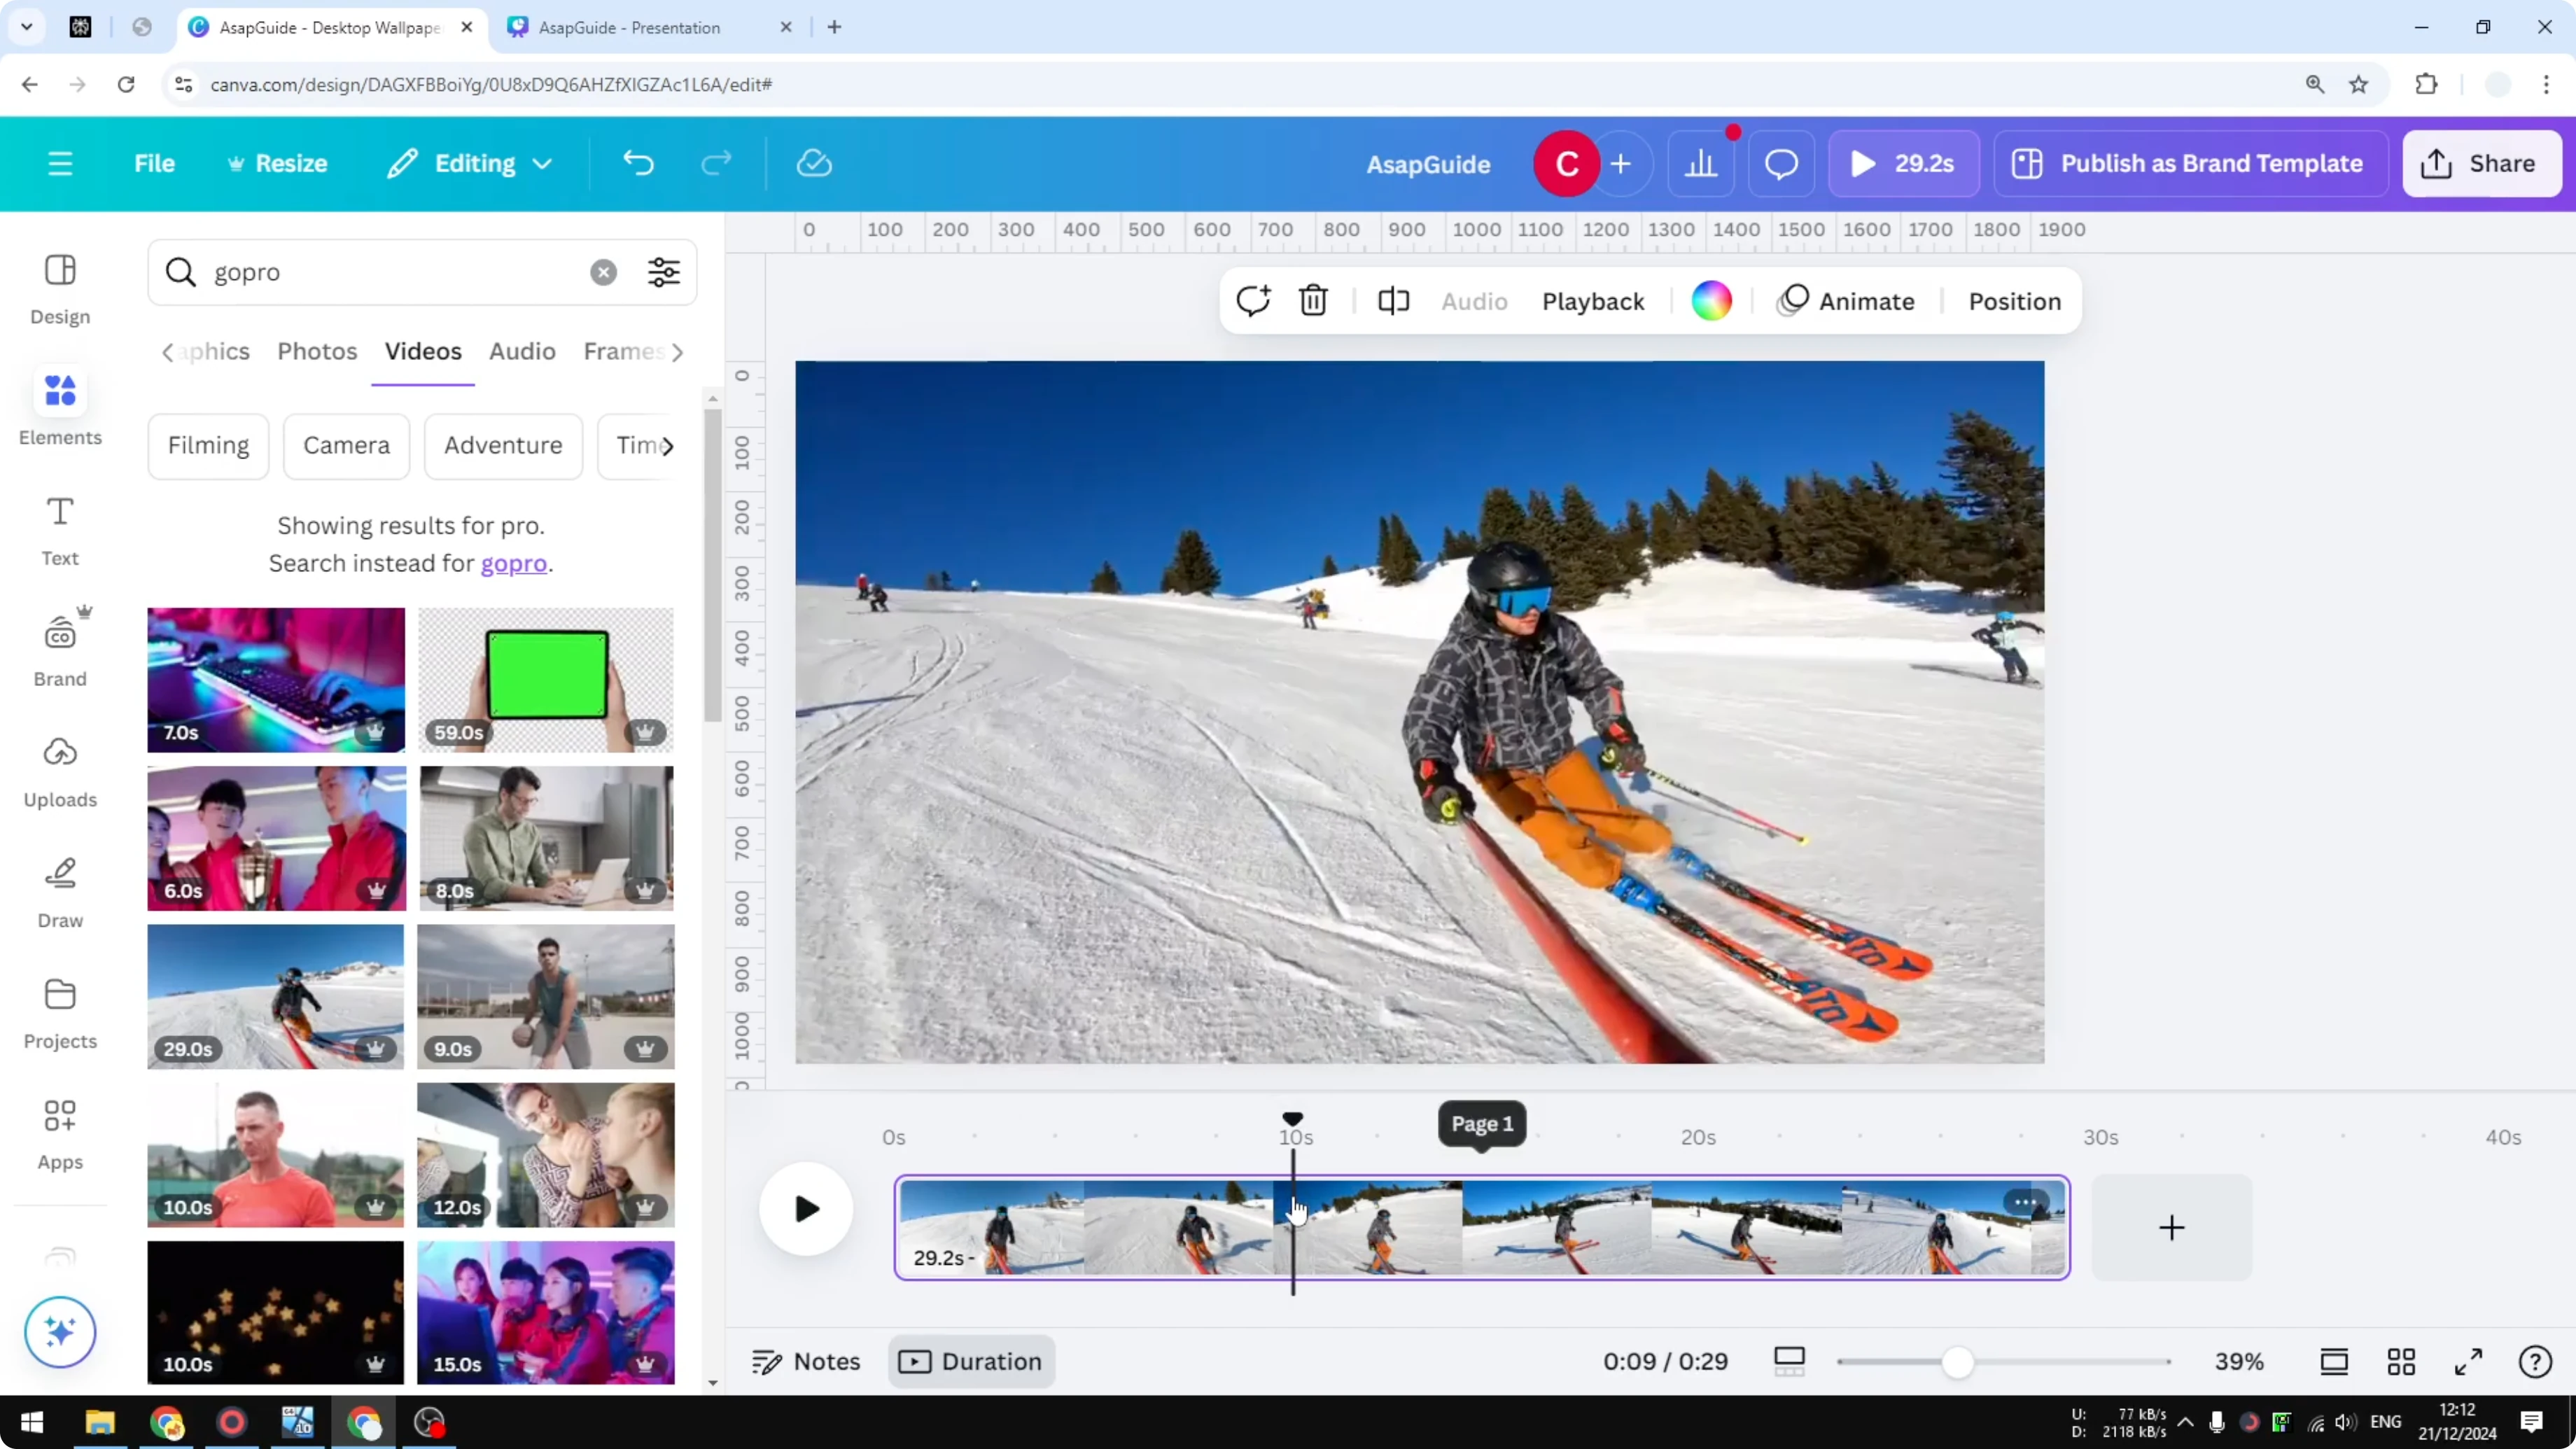Delete the selected video clip

[1313, 301]
